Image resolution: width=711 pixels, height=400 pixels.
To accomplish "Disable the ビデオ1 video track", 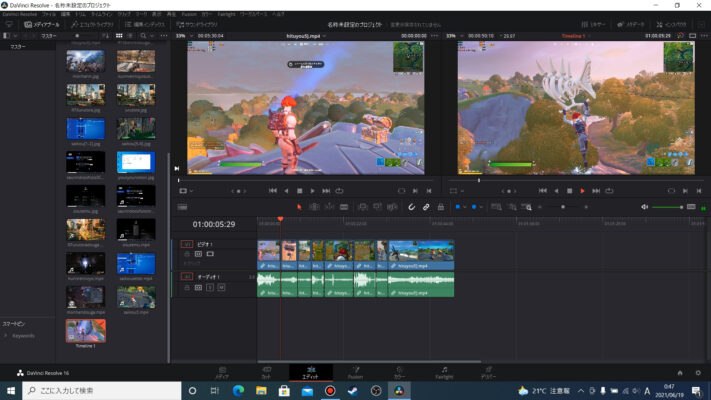I will tap(210, 254).
